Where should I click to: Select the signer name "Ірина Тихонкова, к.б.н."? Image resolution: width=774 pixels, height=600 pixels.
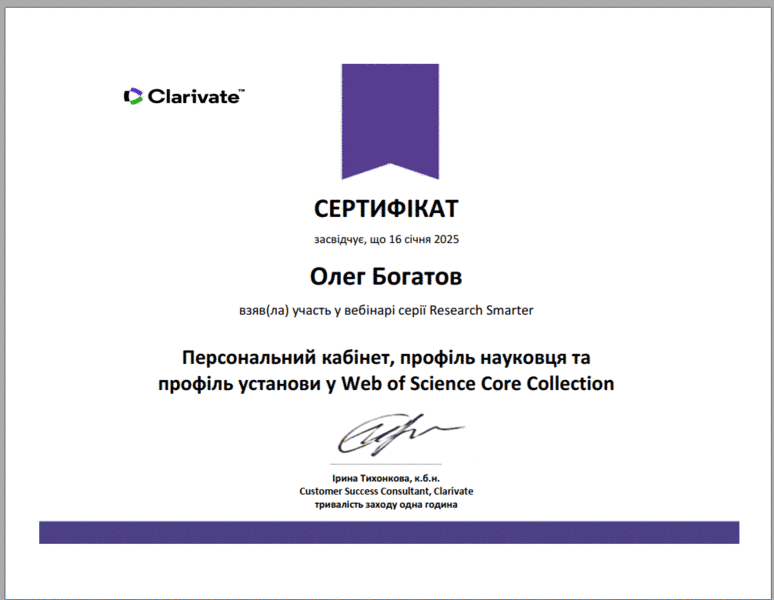(386, 478)
